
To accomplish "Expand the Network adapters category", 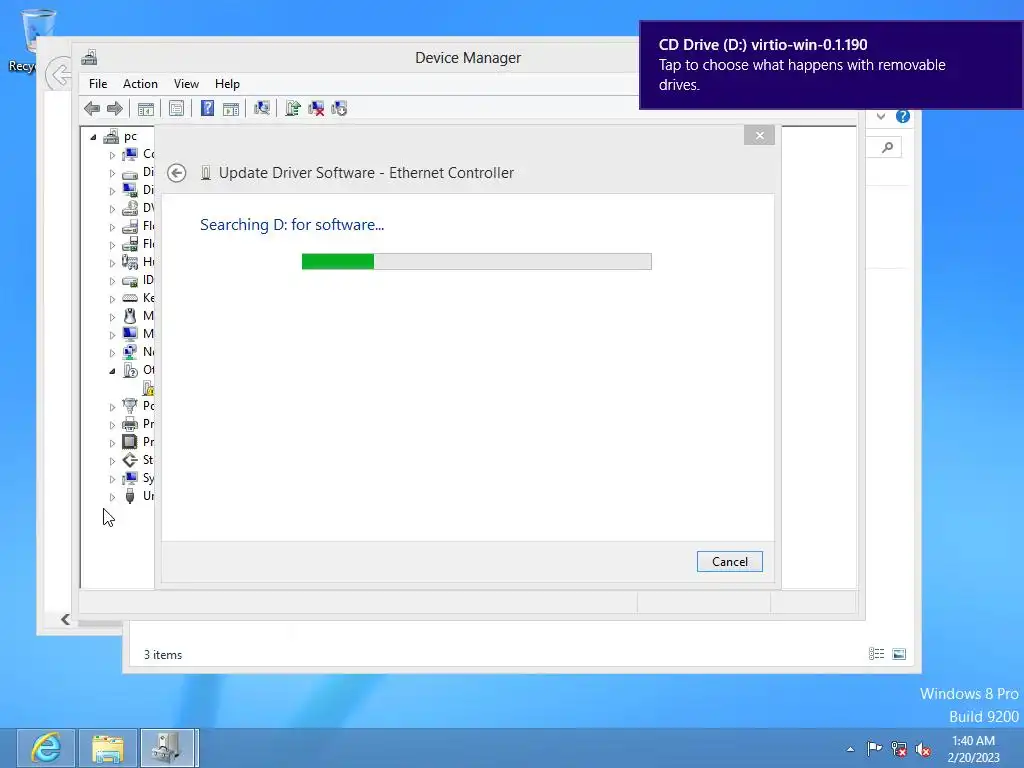I will (112, 353).
